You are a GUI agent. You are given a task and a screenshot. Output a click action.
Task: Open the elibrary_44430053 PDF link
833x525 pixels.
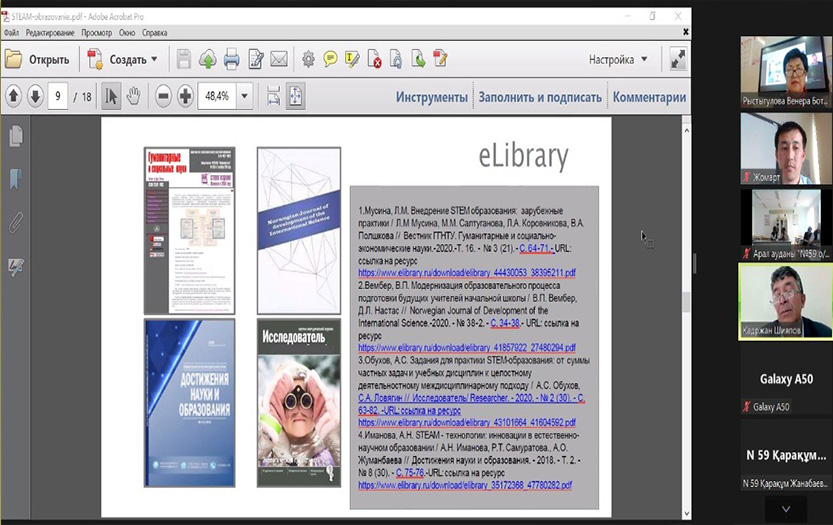pyautogui.click(x=466, y=272)
